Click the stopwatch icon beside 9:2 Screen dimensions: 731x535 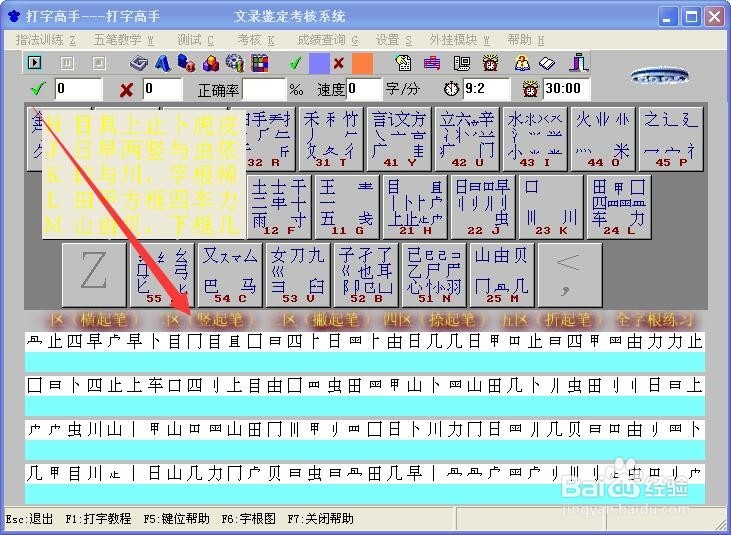(x=451, y=89)
